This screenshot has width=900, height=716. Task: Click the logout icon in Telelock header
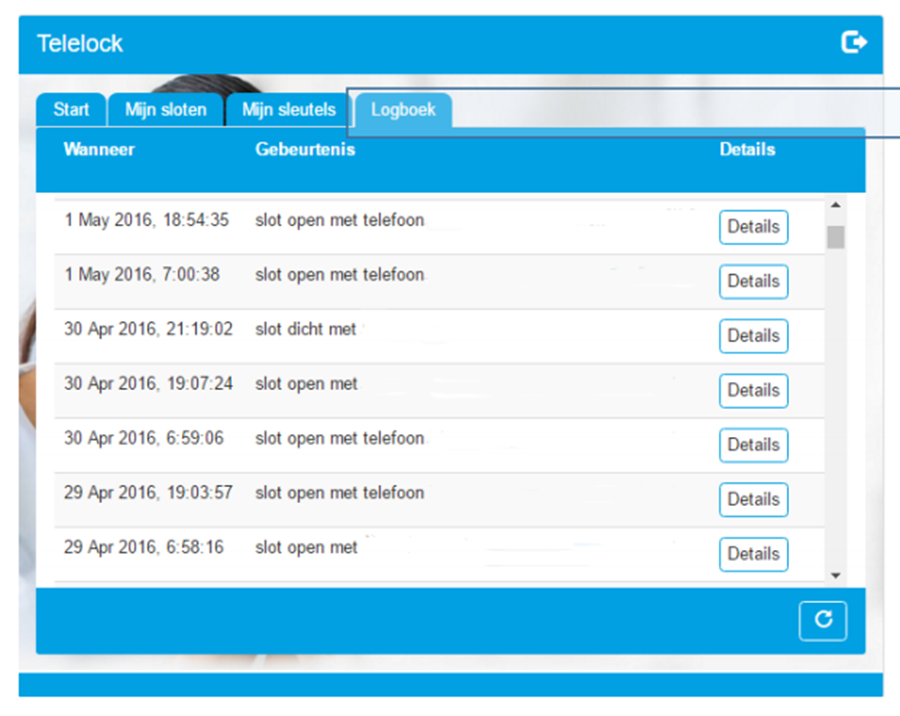(853, 42)
